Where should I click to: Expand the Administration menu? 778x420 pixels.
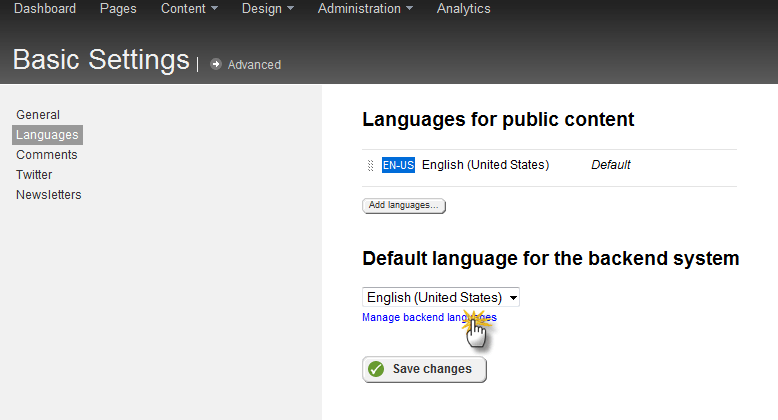[x=365, y=8]
